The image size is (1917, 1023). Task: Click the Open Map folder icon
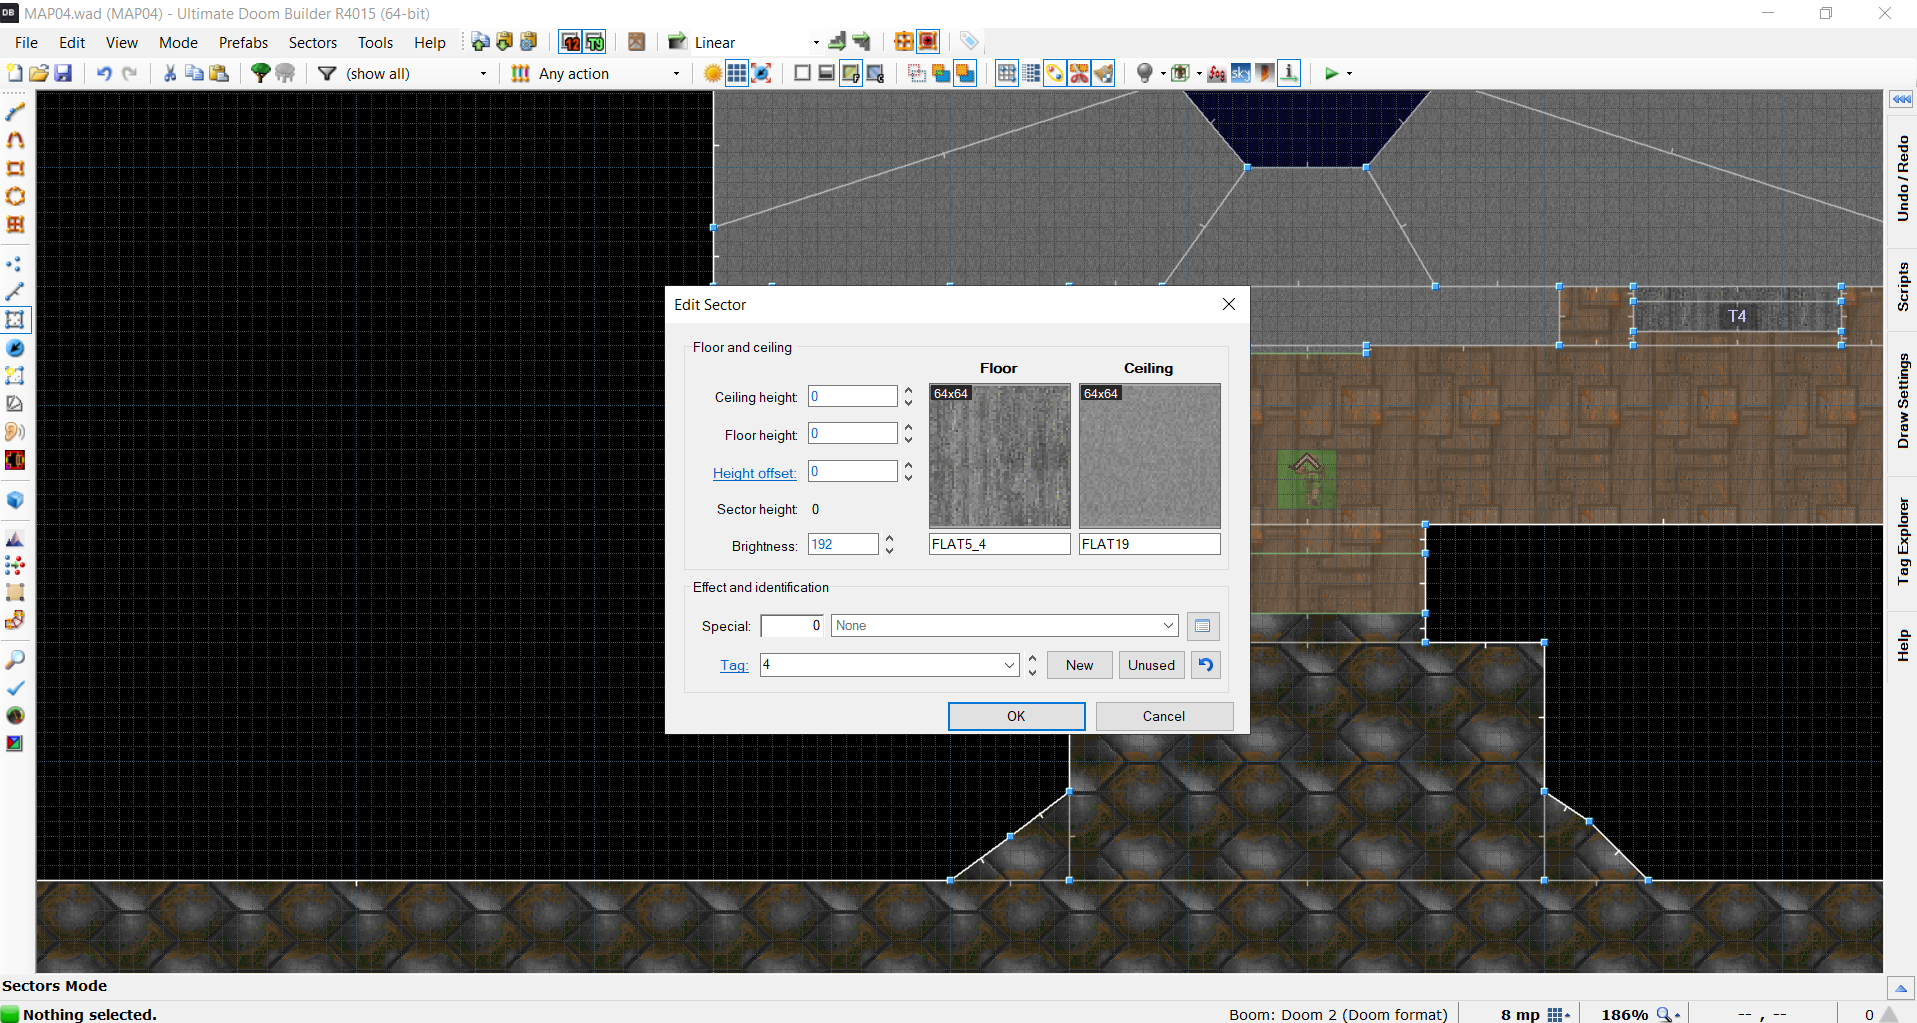click(x=39, y=73)
